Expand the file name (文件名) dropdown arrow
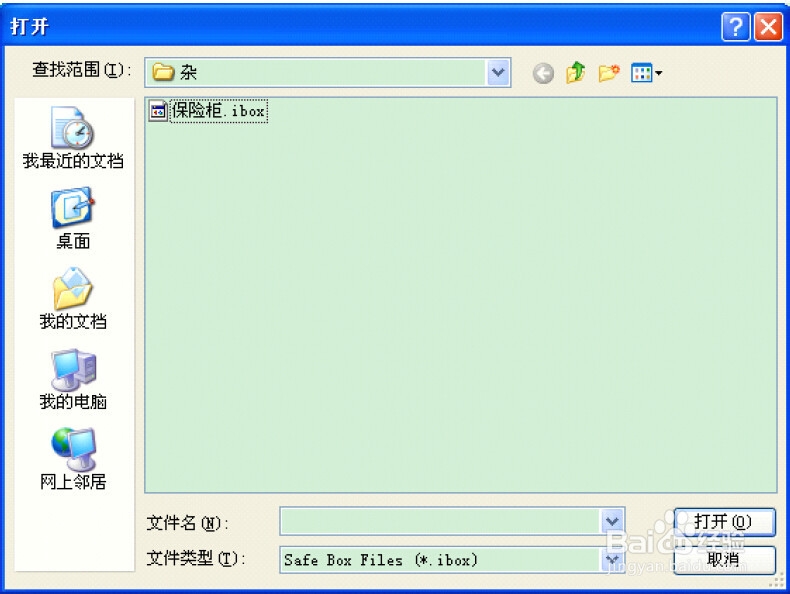This screenshot has width=790, height=594. (612, 521)
